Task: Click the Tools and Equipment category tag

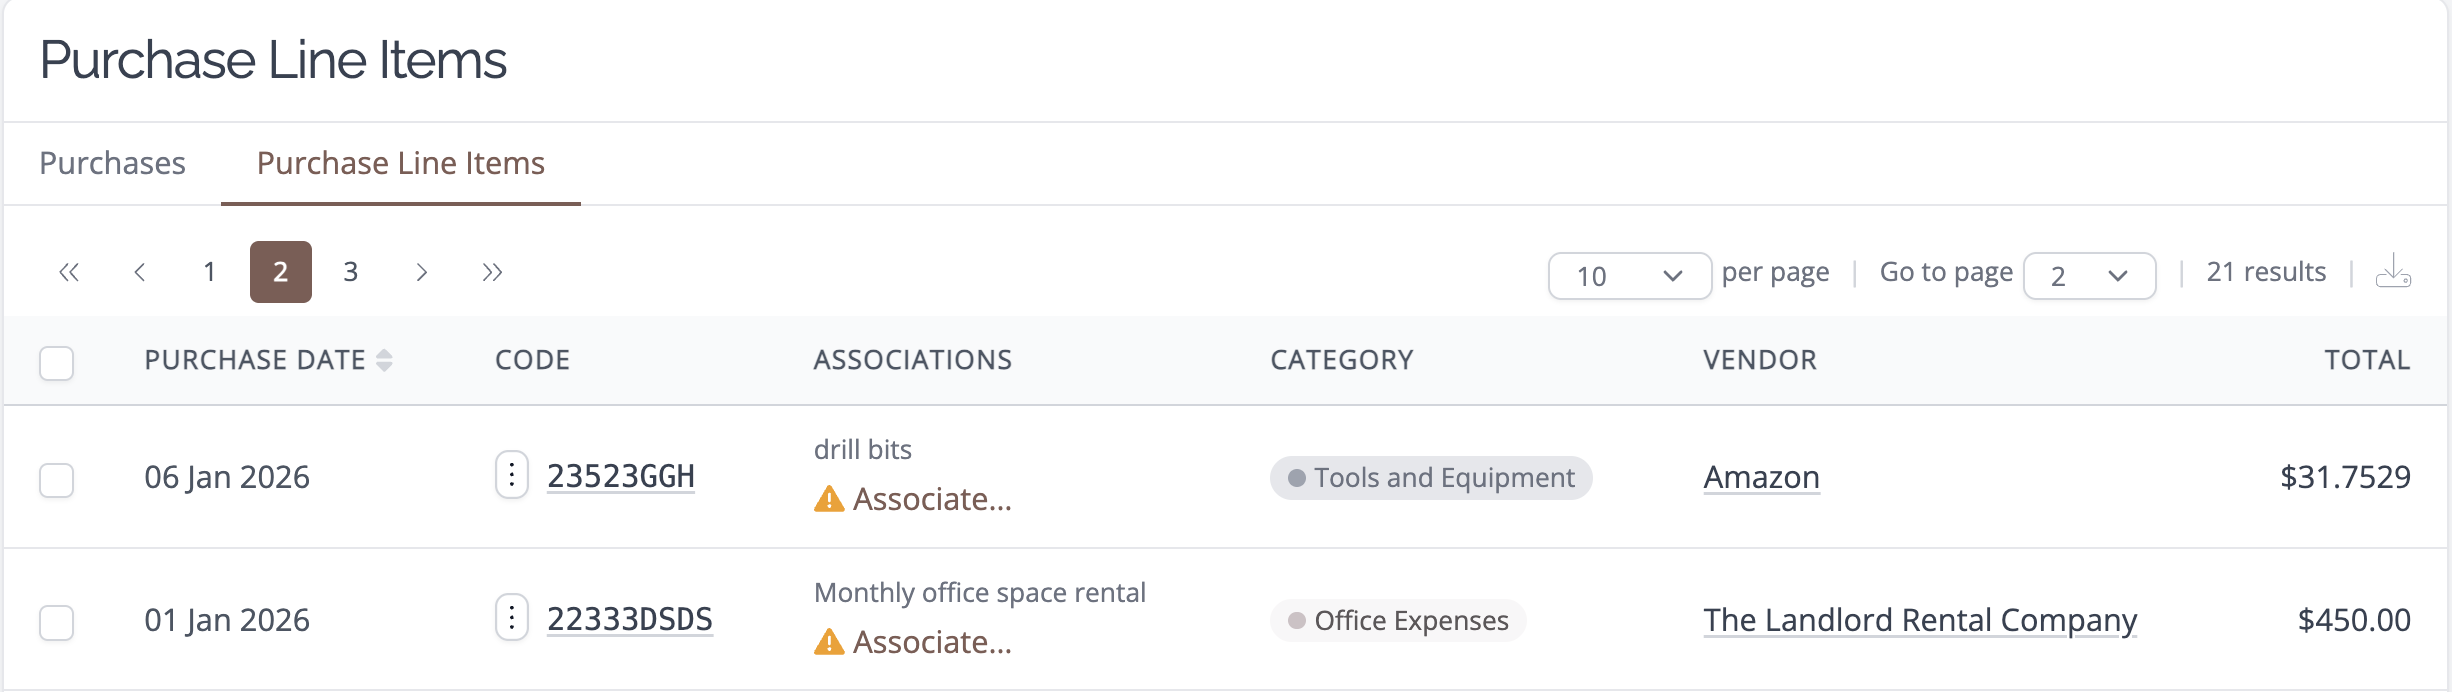Action: click(x=1431, y=478)
